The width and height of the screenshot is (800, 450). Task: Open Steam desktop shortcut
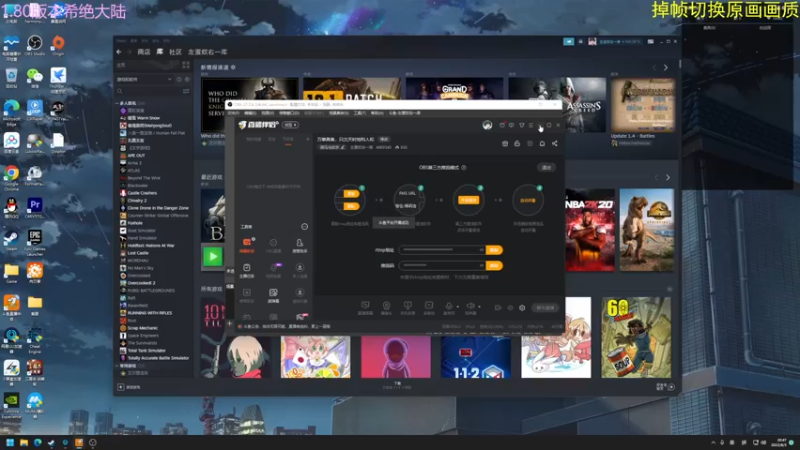pos(11,240)
